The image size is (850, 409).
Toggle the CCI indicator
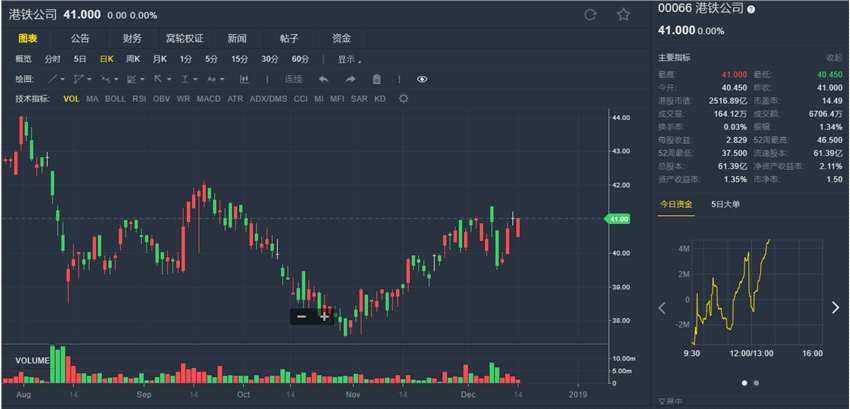(301, 99)
